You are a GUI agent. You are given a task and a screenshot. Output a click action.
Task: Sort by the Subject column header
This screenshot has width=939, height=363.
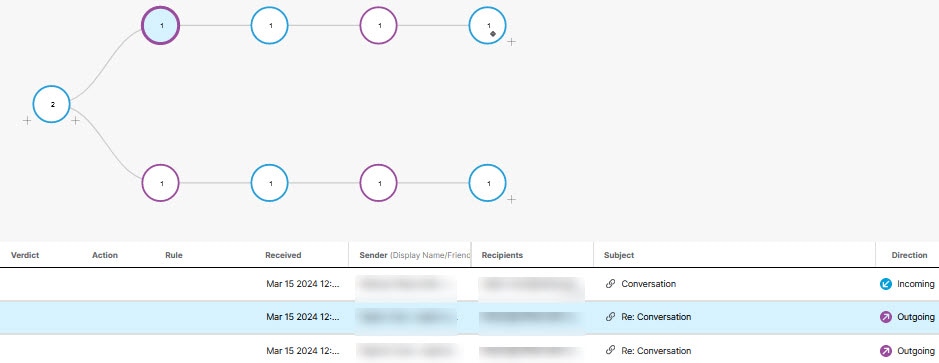point(619,255)
